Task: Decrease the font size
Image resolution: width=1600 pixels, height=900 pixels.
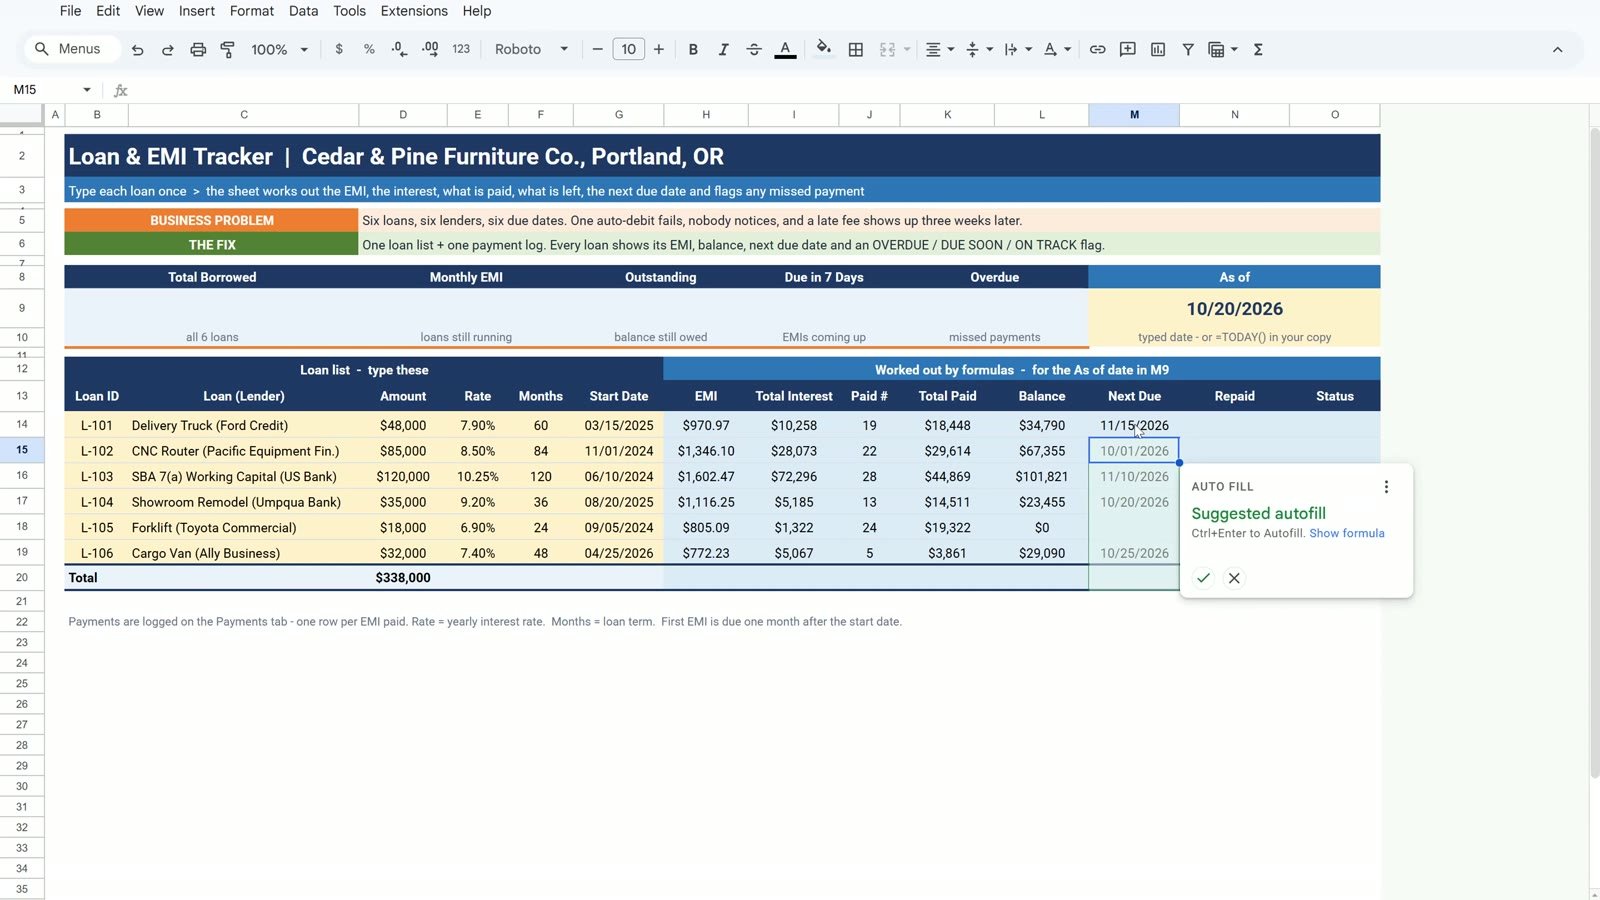Action: 598,49
